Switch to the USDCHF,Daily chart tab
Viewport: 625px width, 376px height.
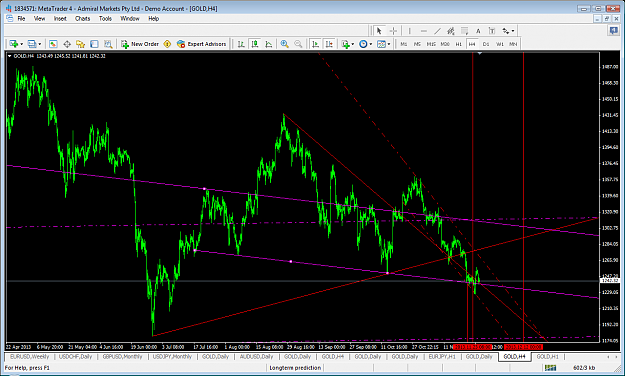tap(75, 356)
